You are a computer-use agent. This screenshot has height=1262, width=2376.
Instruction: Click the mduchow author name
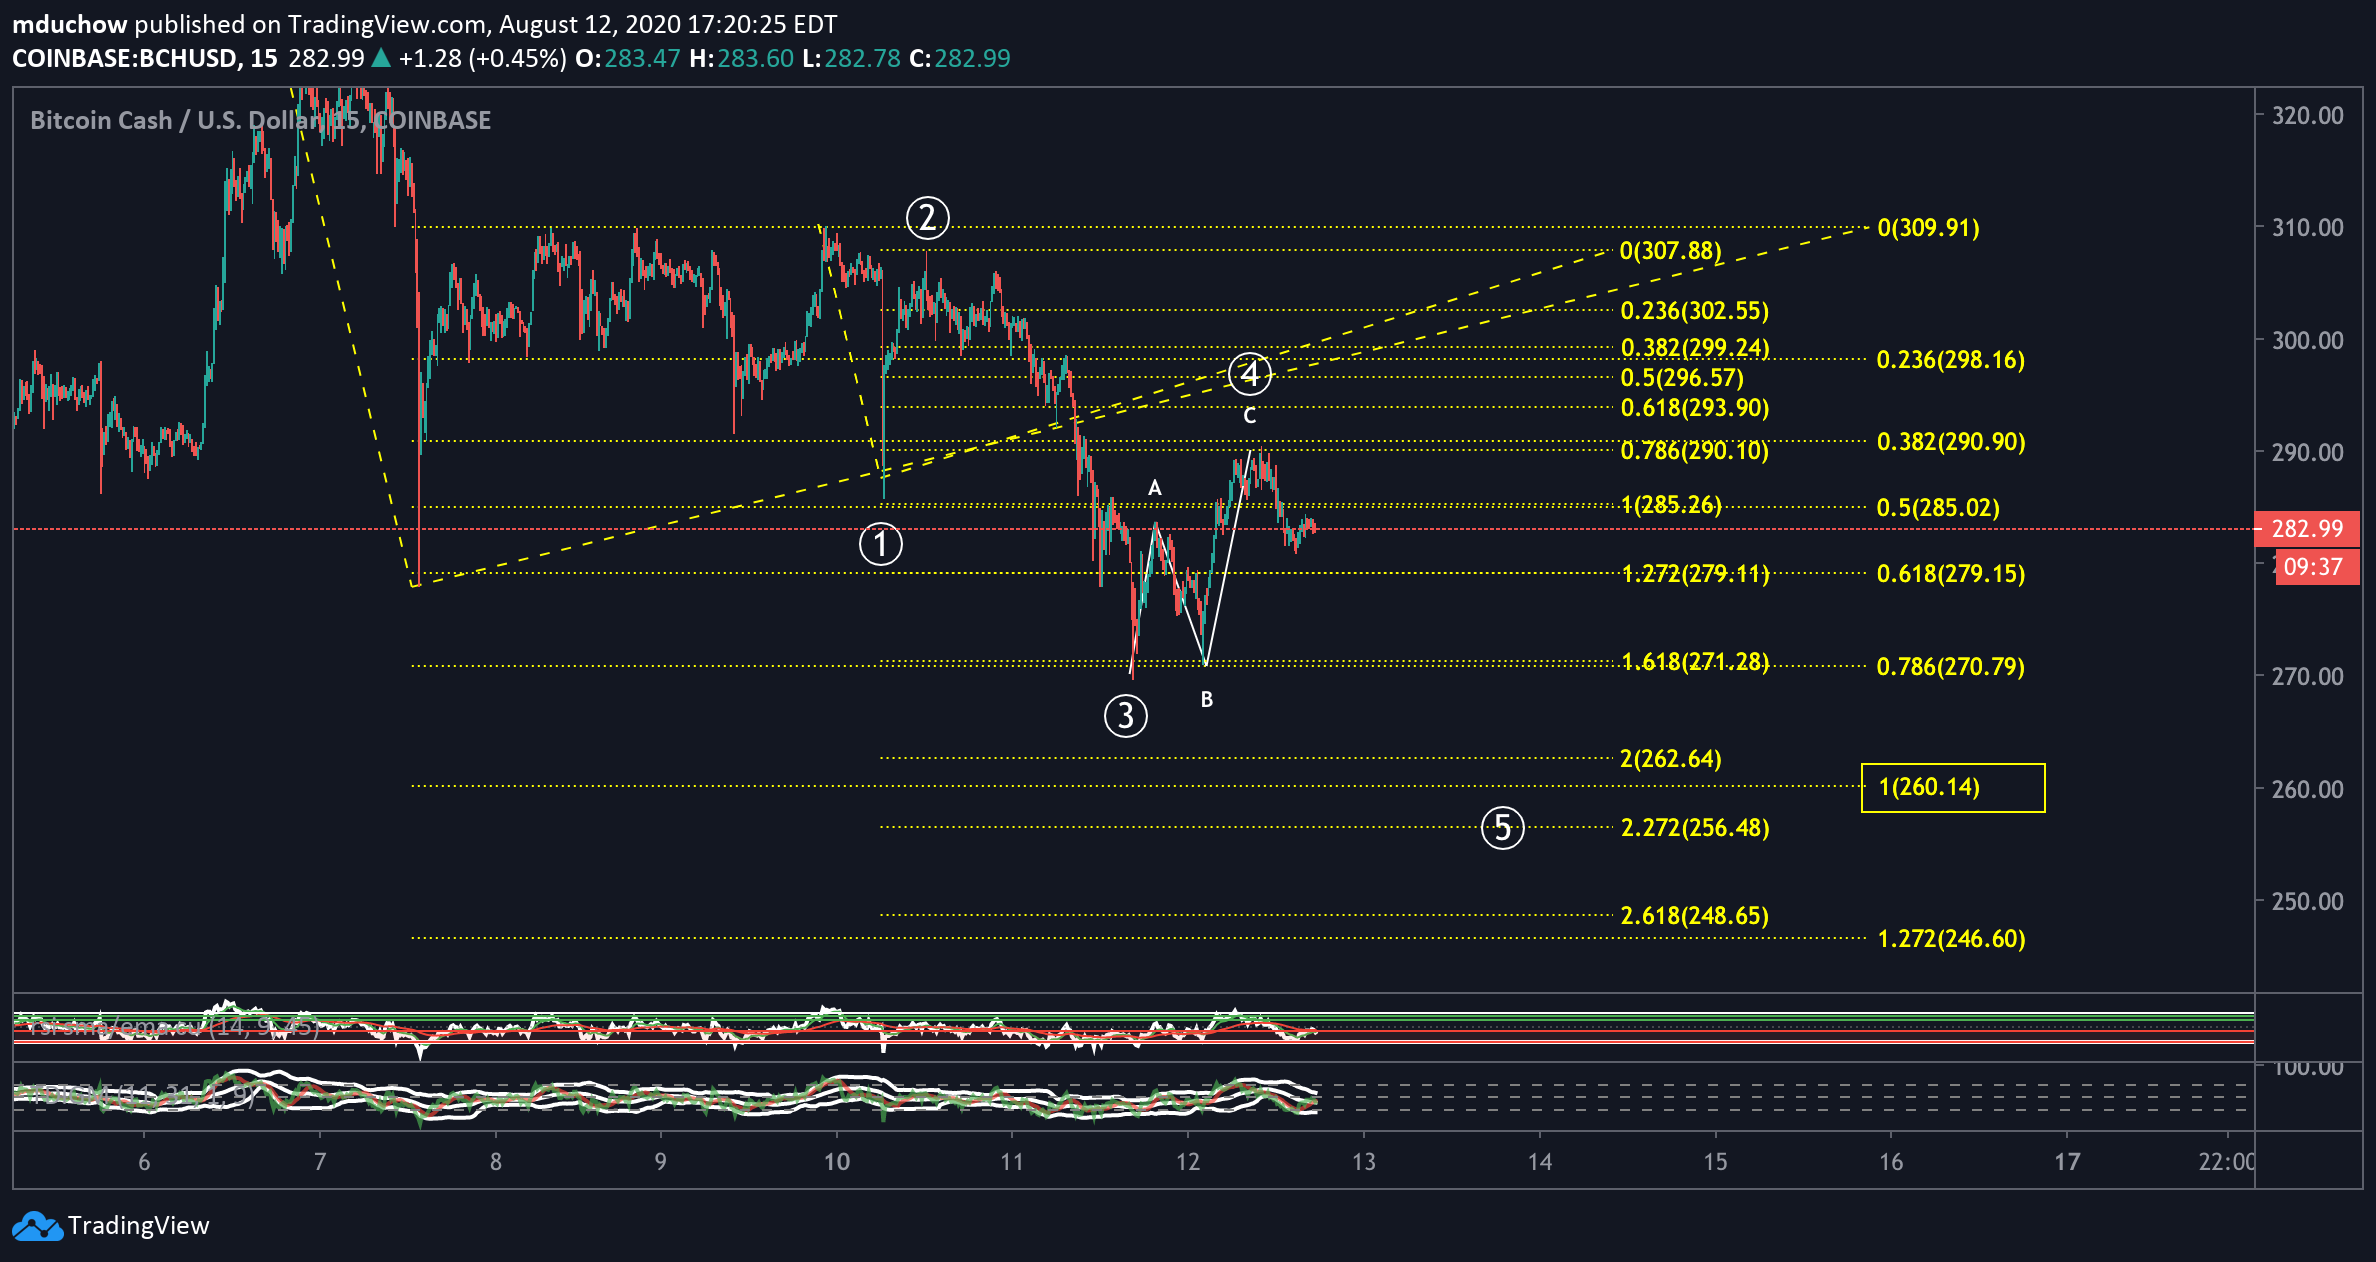(70, 24)
